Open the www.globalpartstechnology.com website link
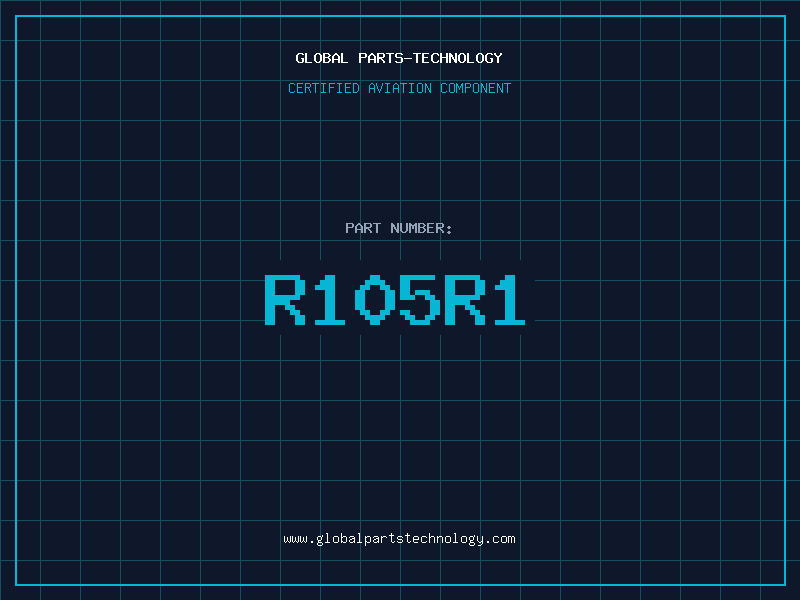Image resolution: width=800 pixels, height=600 pixels. (399, 539)
